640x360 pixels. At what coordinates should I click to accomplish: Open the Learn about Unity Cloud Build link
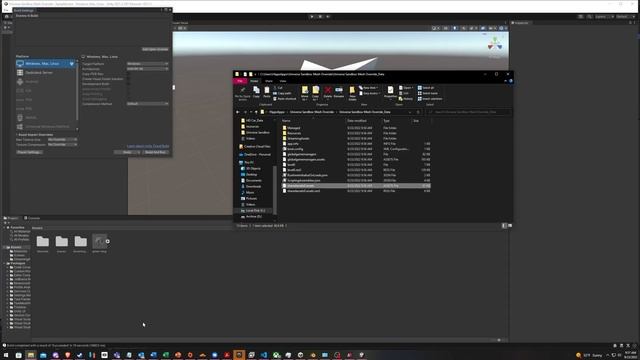pyautogui.click(x=148, y=146)
